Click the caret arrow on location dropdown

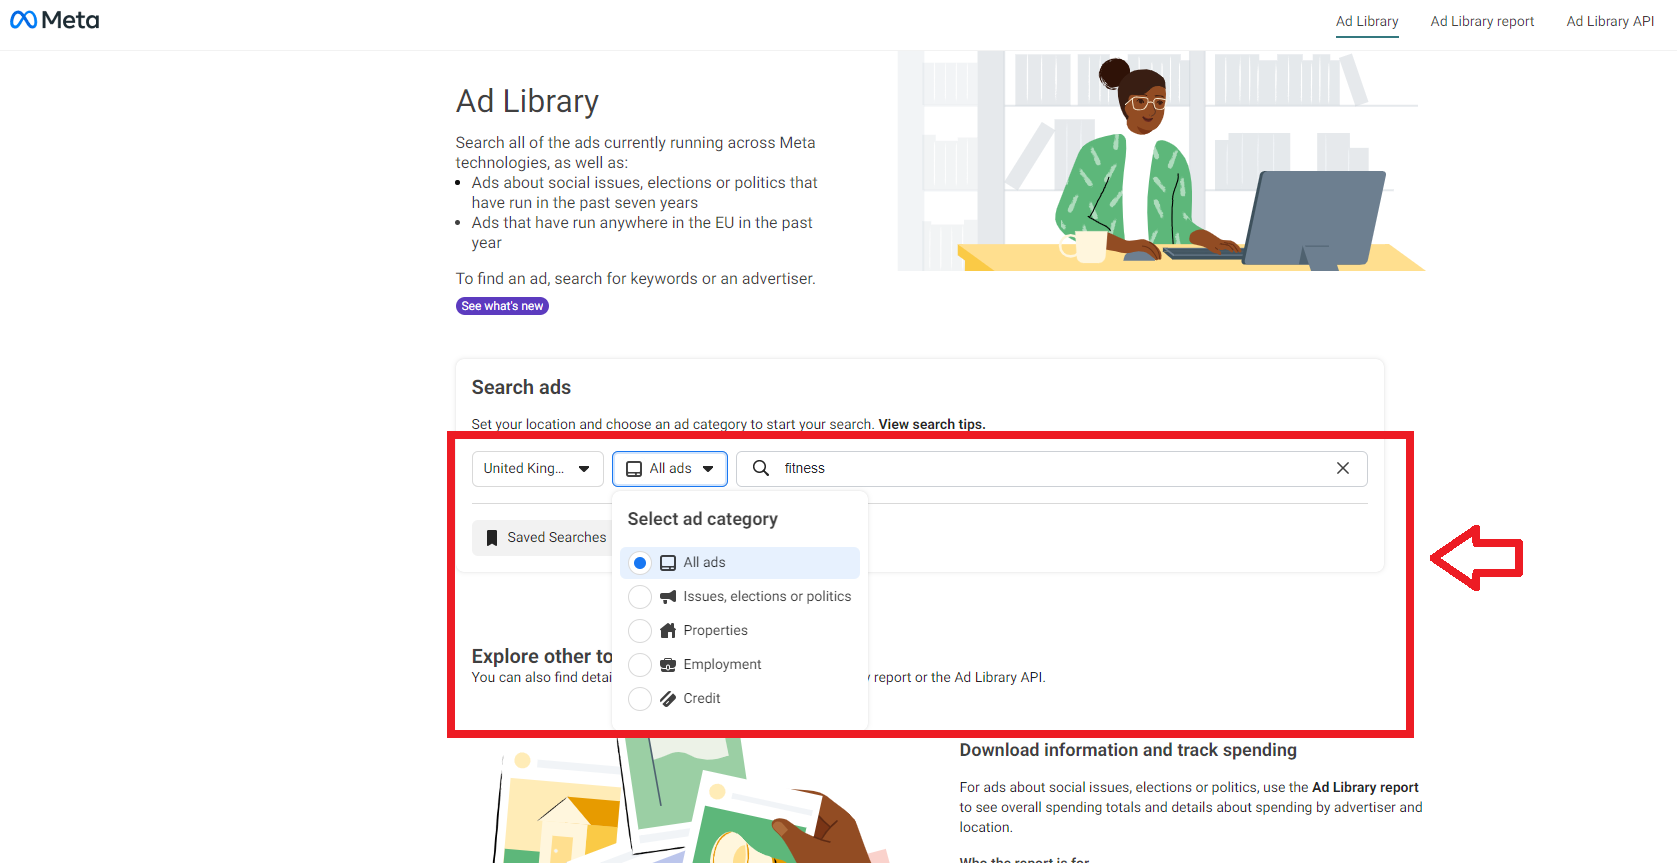pyautogui.click(x=584, y=469)
